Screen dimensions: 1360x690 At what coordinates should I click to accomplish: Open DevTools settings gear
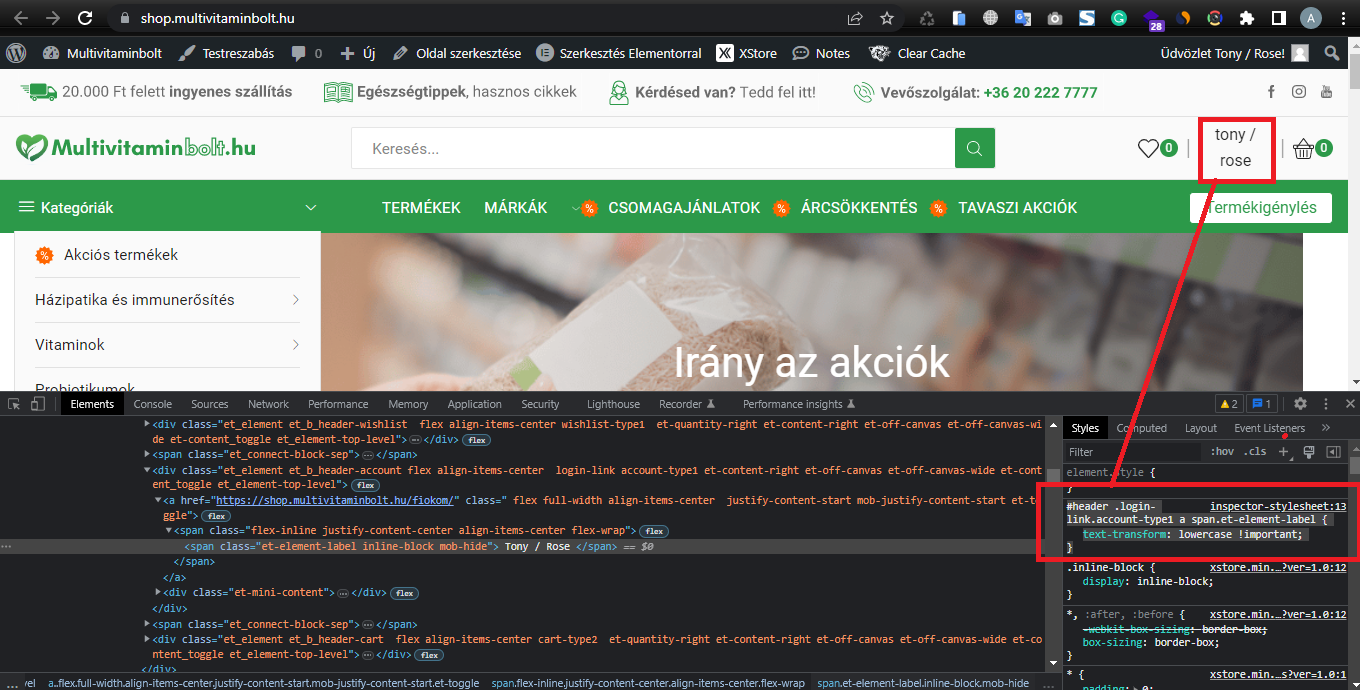[1300, 404]
